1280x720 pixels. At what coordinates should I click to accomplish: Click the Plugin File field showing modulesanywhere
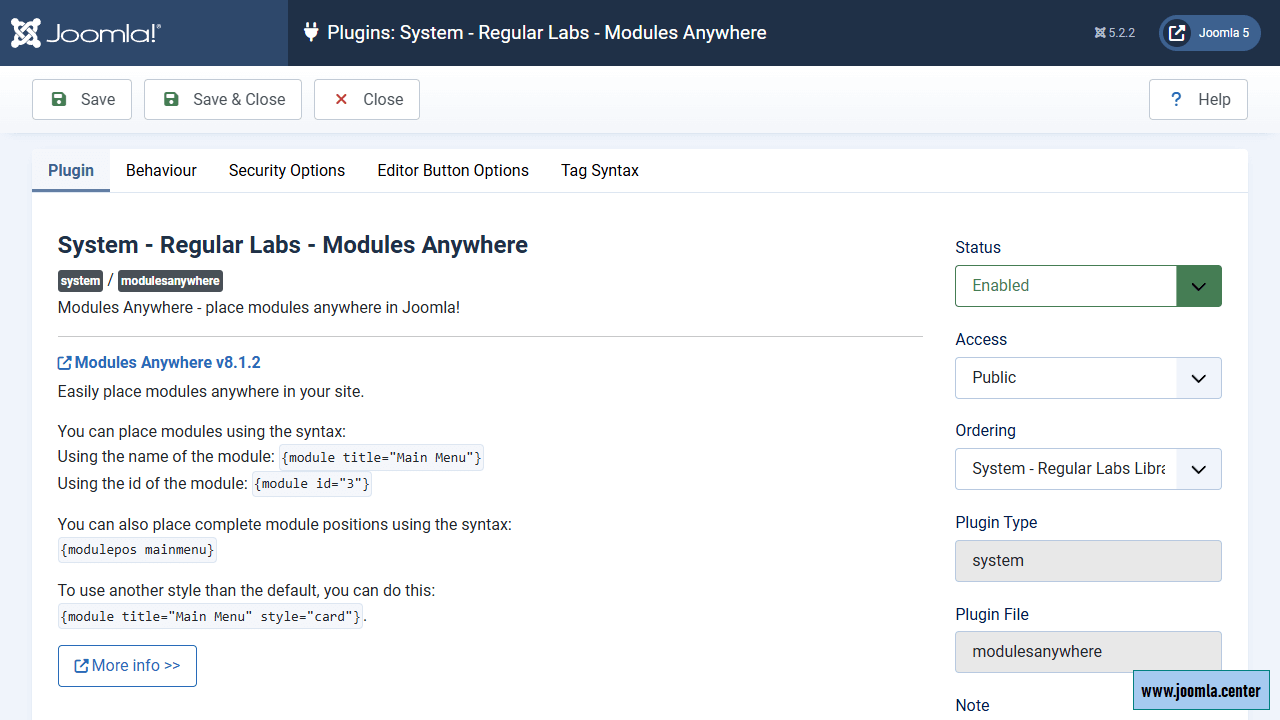[x=1088, y=652]
